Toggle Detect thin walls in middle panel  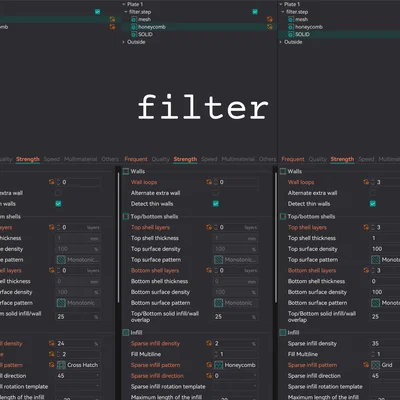click(216, 204)
